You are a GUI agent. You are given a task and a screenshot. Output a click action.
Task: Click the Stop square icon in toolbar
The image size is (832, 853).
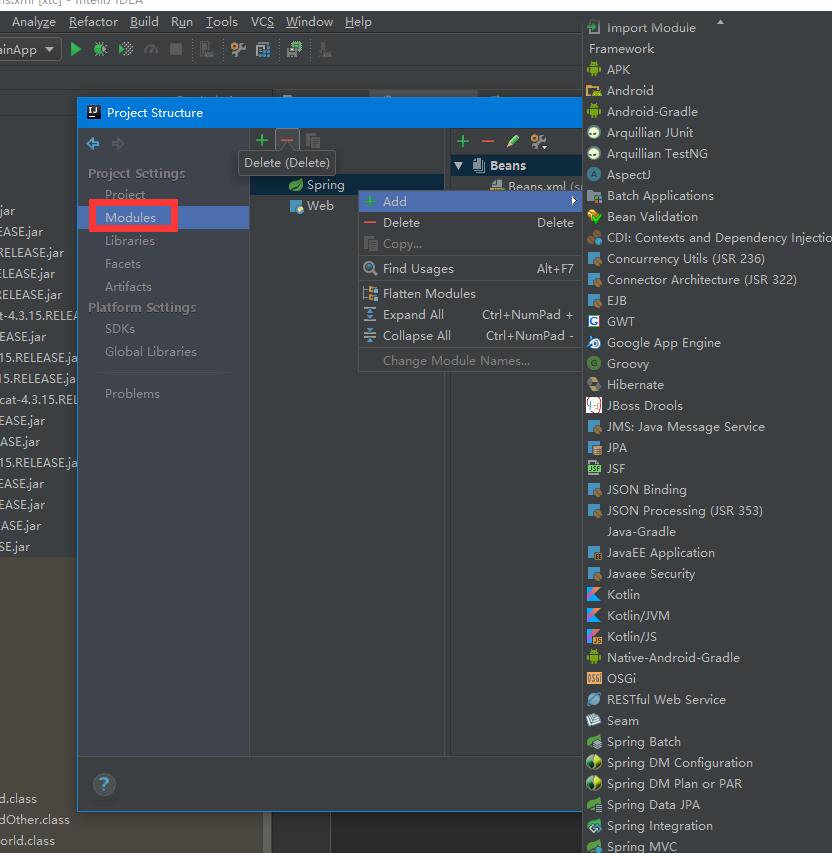pos(176,50)
